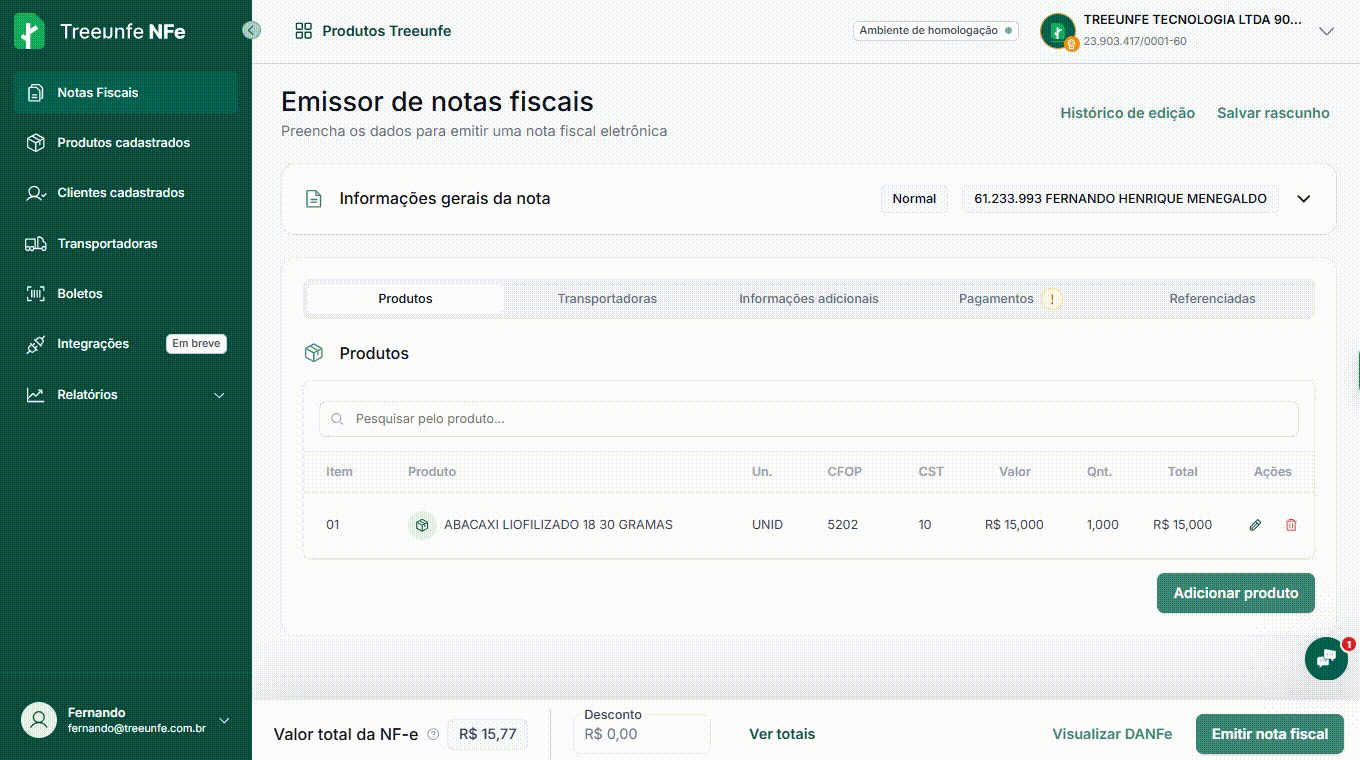Click the Pagamentos warning badge icon
1360x760 pixels.
pyautogui.click(x=1051, y=299)
